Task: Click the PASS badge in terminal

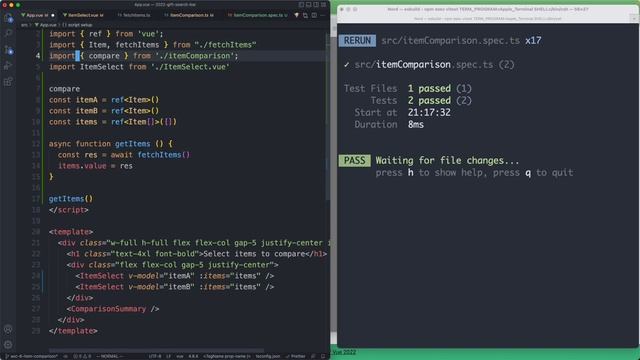Action: tap(355, 160)
